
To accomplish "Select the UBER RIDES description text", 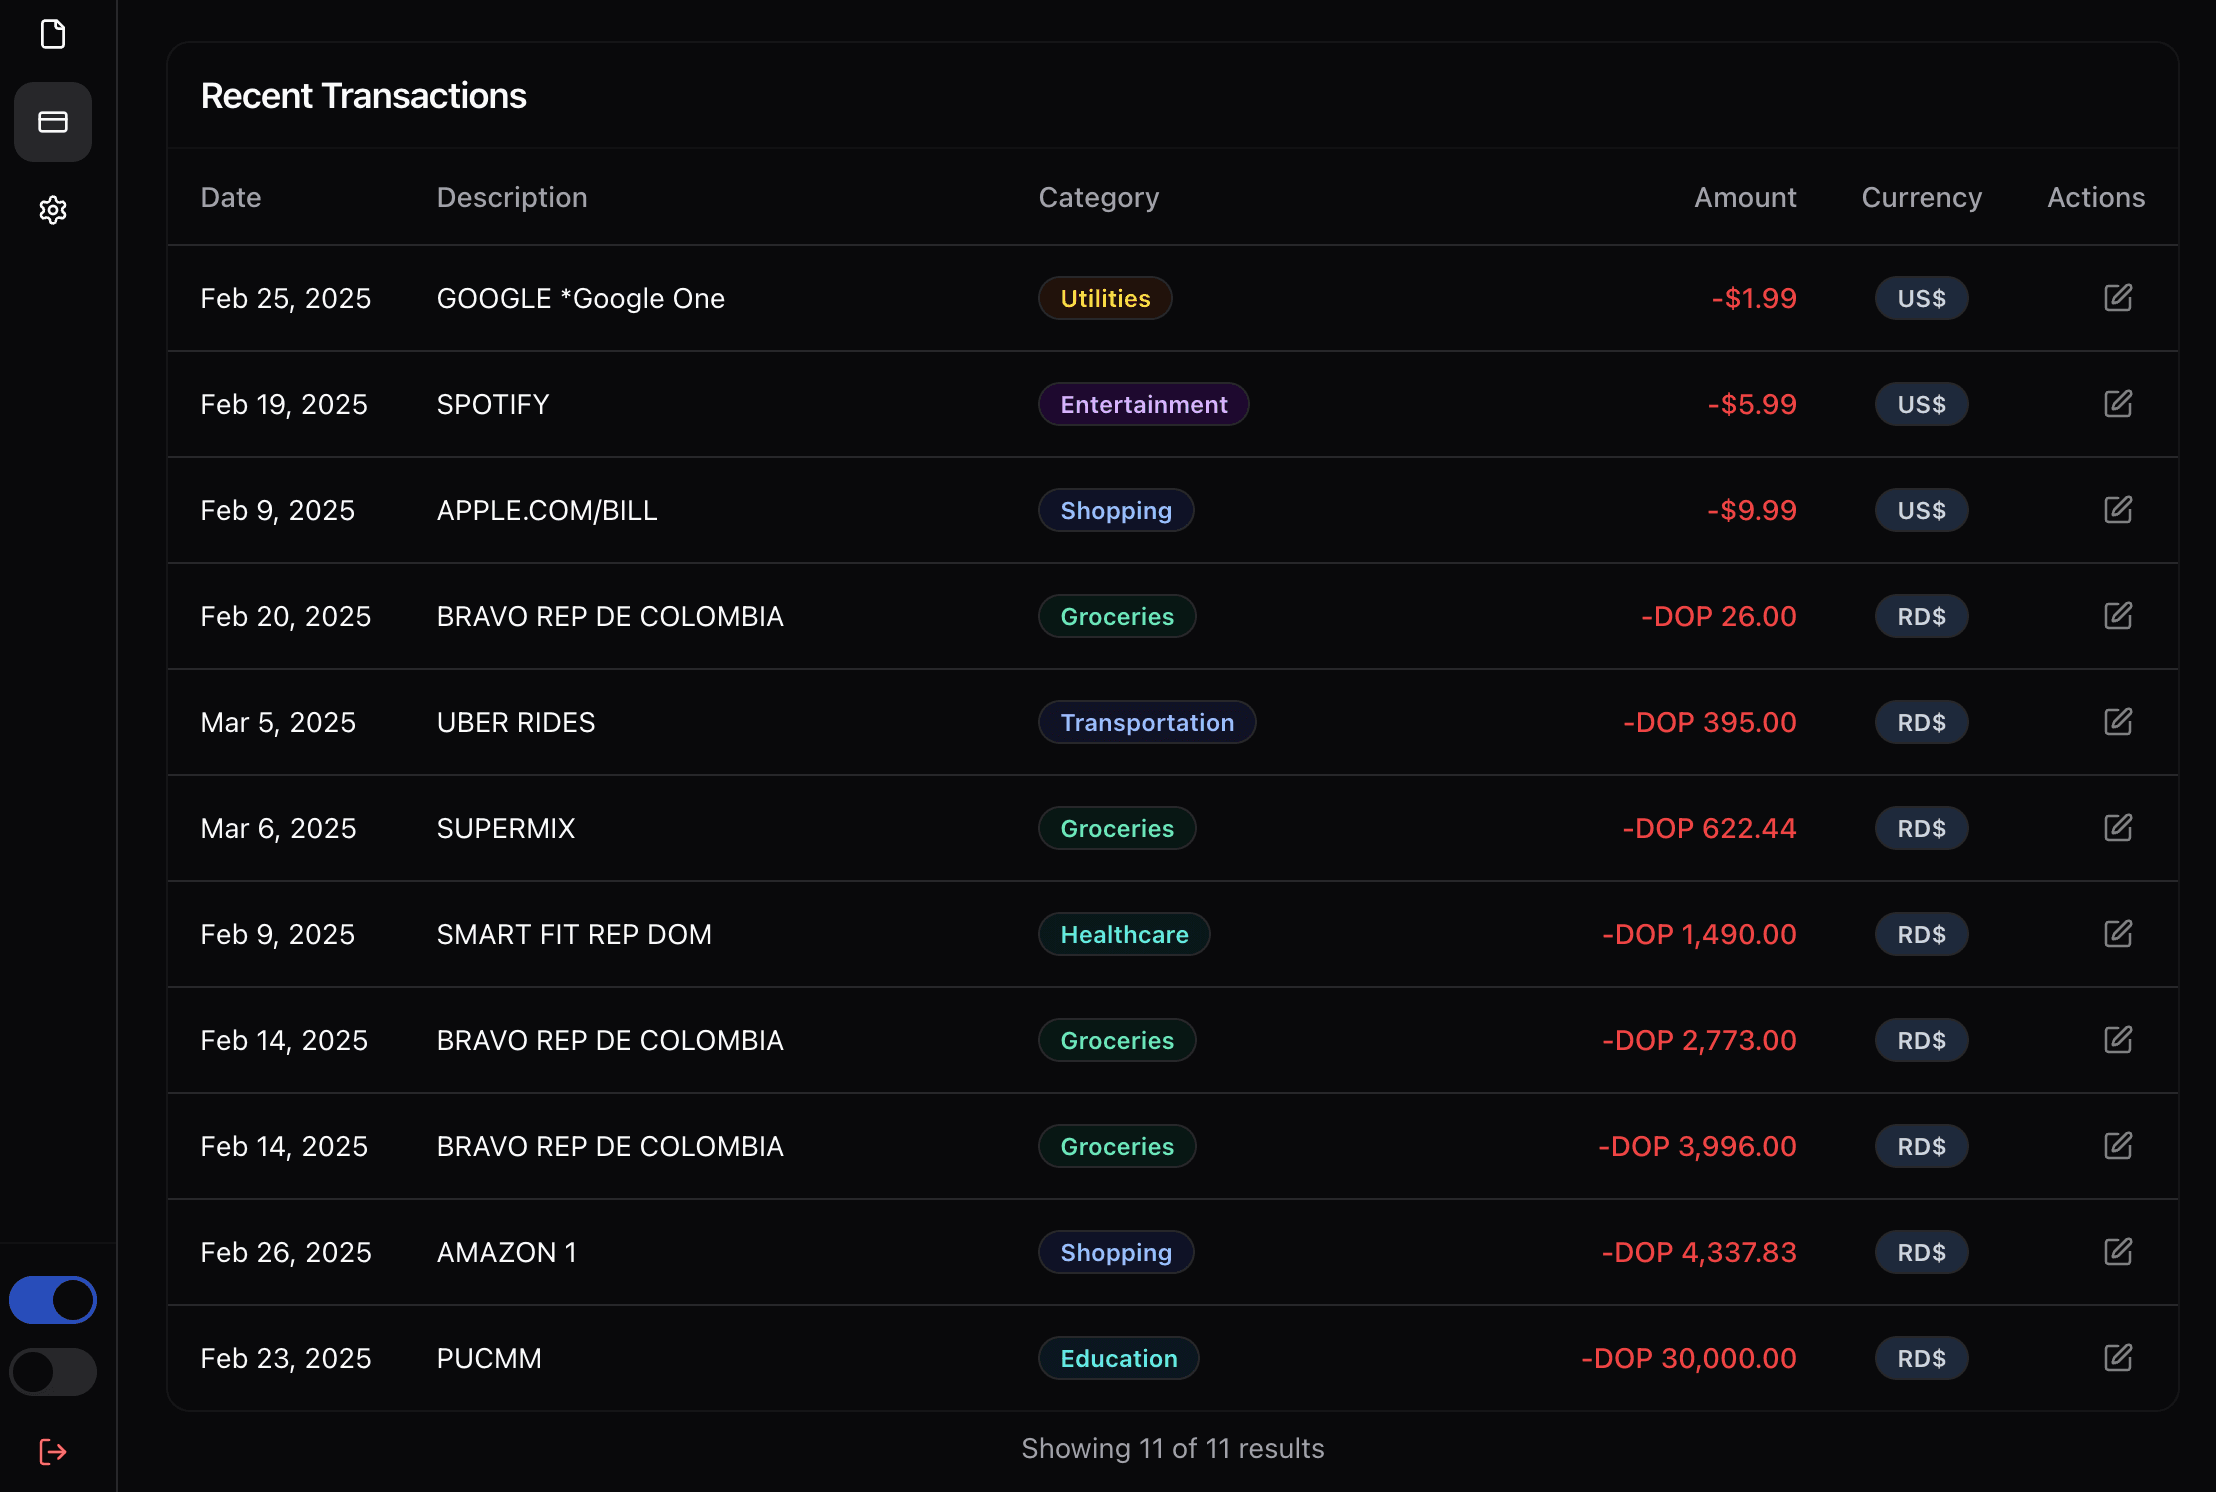I will tap(516, 722).
